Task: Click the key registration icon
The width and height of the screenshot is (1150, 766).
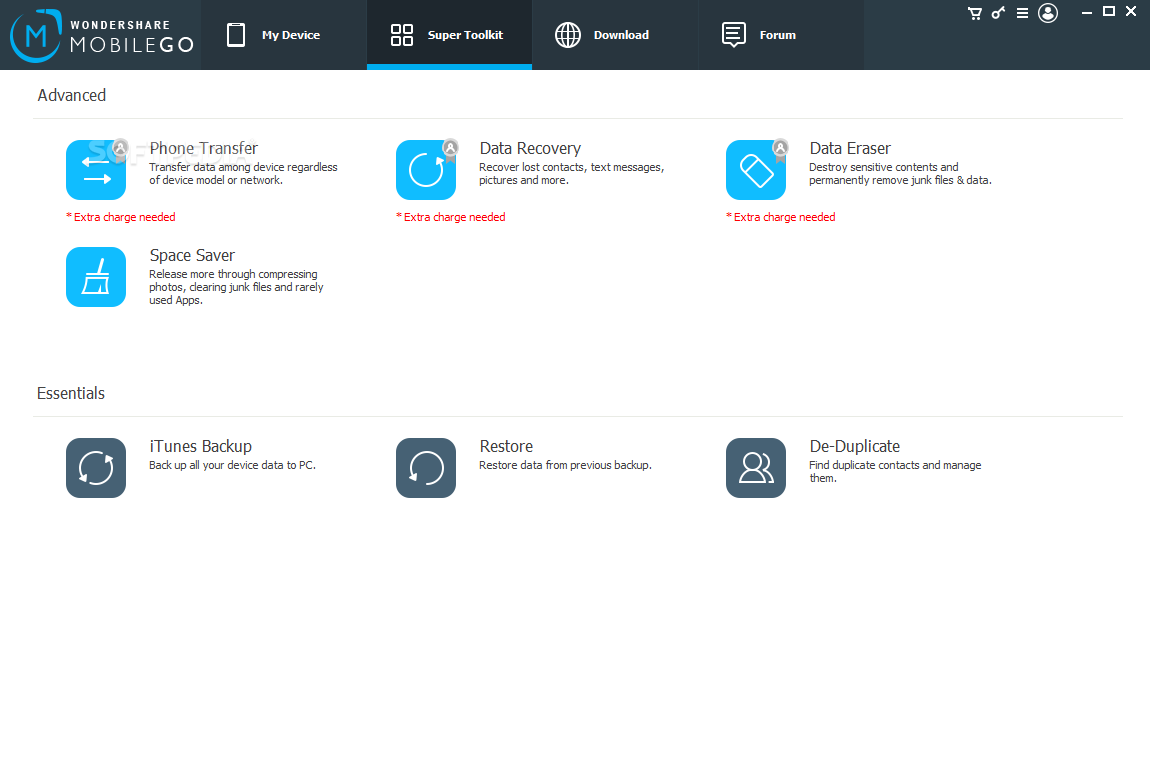Action: (x=998, y=12)
